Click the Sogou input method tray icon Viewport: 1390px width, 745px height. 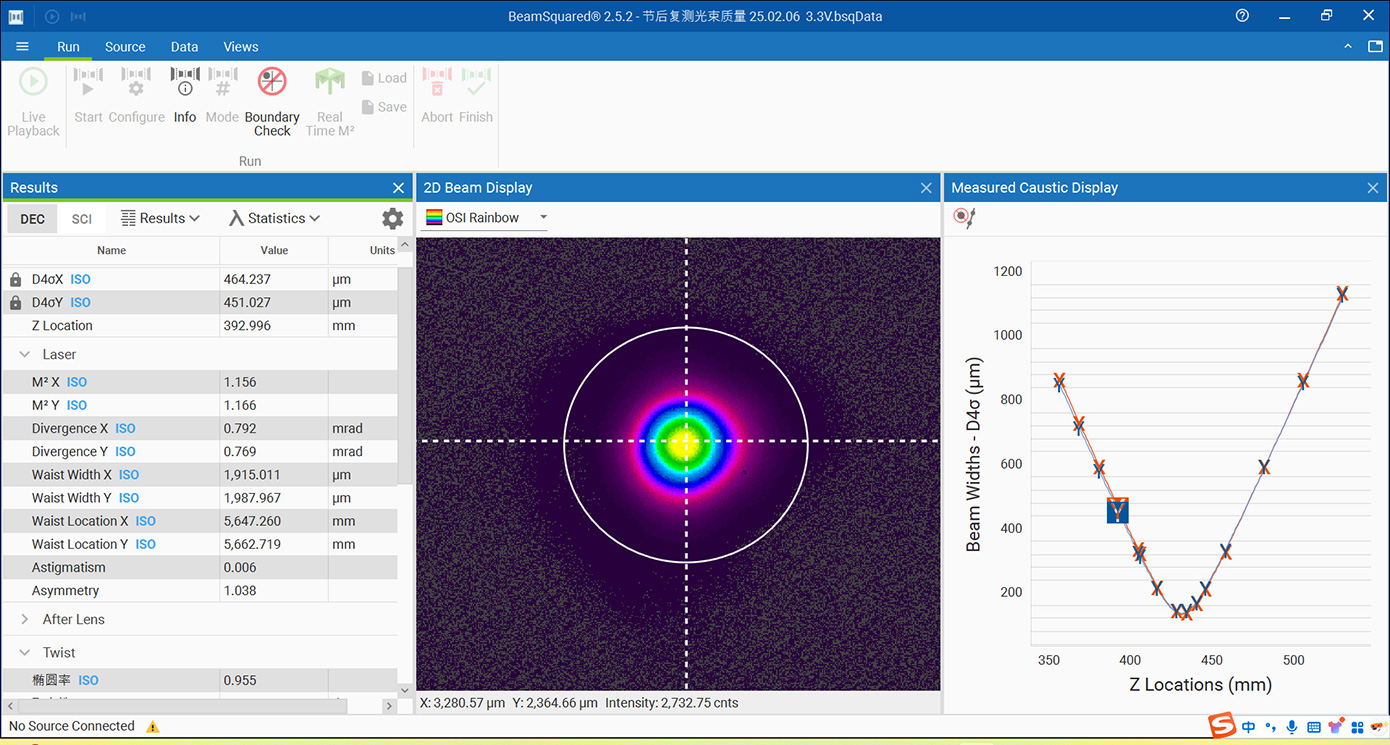tap(1220, 726)
